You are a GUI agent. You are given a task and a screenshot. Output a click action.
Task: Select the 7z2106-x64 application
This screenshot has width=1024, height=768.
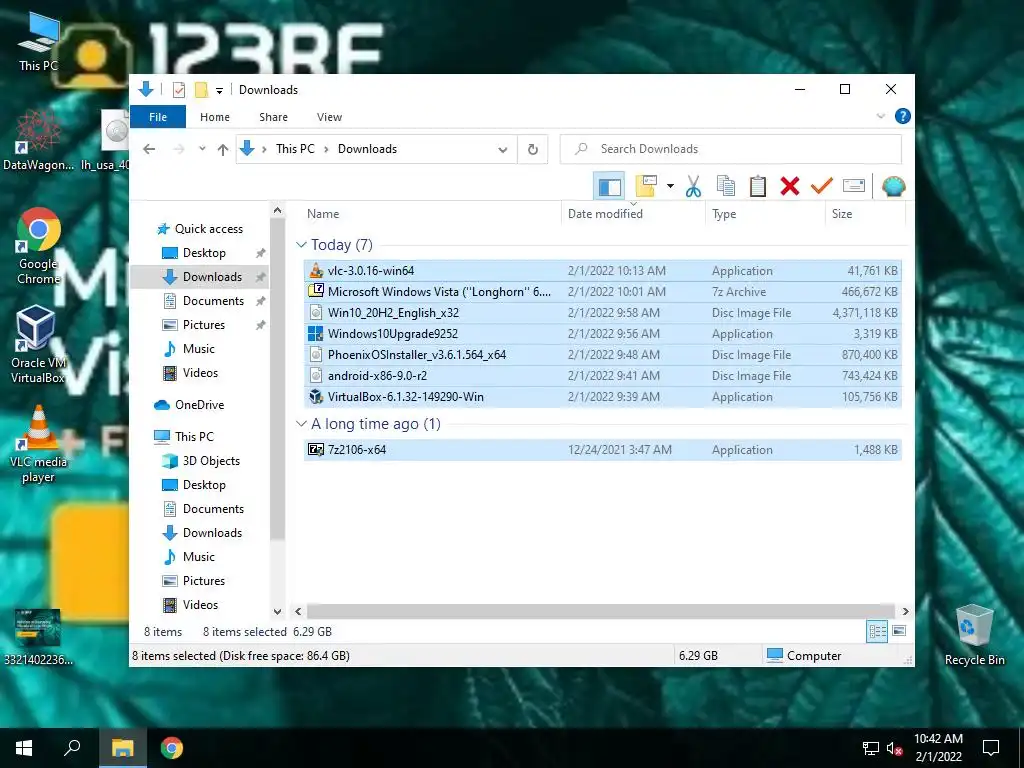tap(602, 450)
